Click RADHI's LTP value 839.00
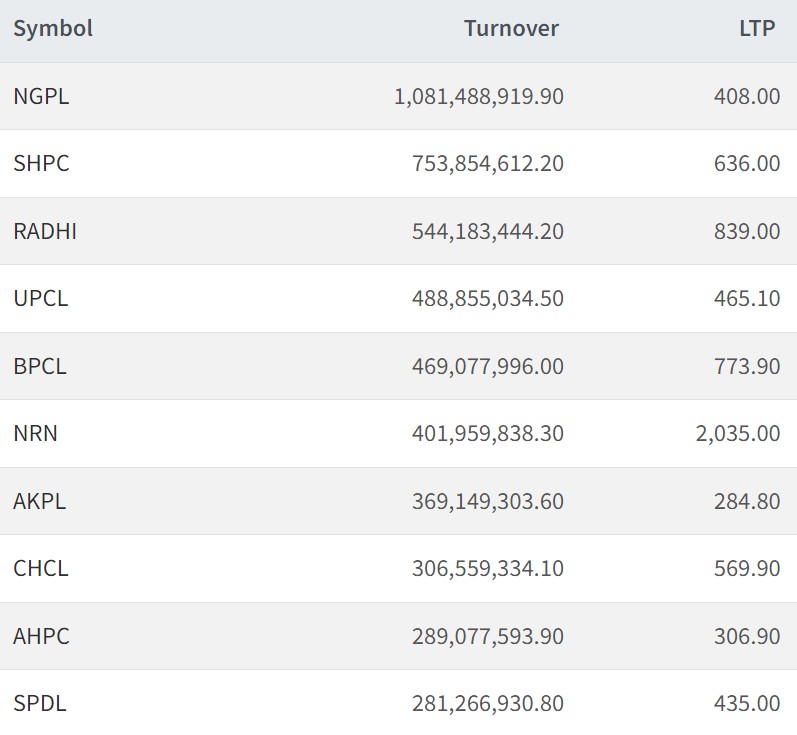797x735 pixels. click(x=747, y=231)
